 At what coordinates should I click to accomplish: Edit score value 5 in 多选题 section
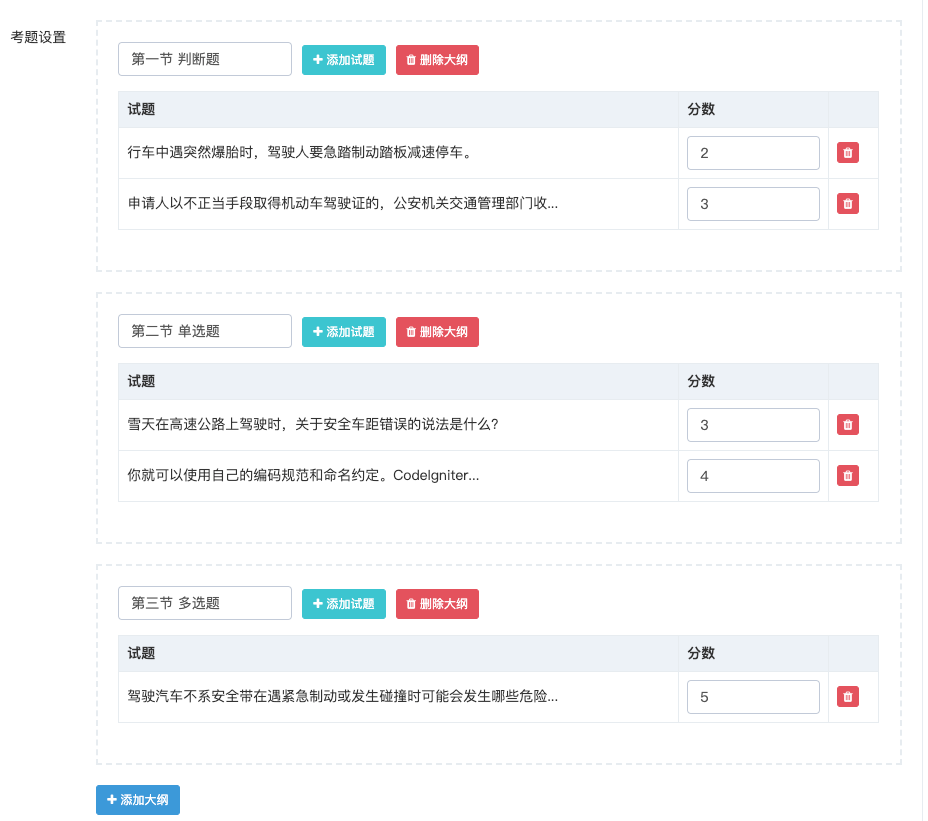753,697
